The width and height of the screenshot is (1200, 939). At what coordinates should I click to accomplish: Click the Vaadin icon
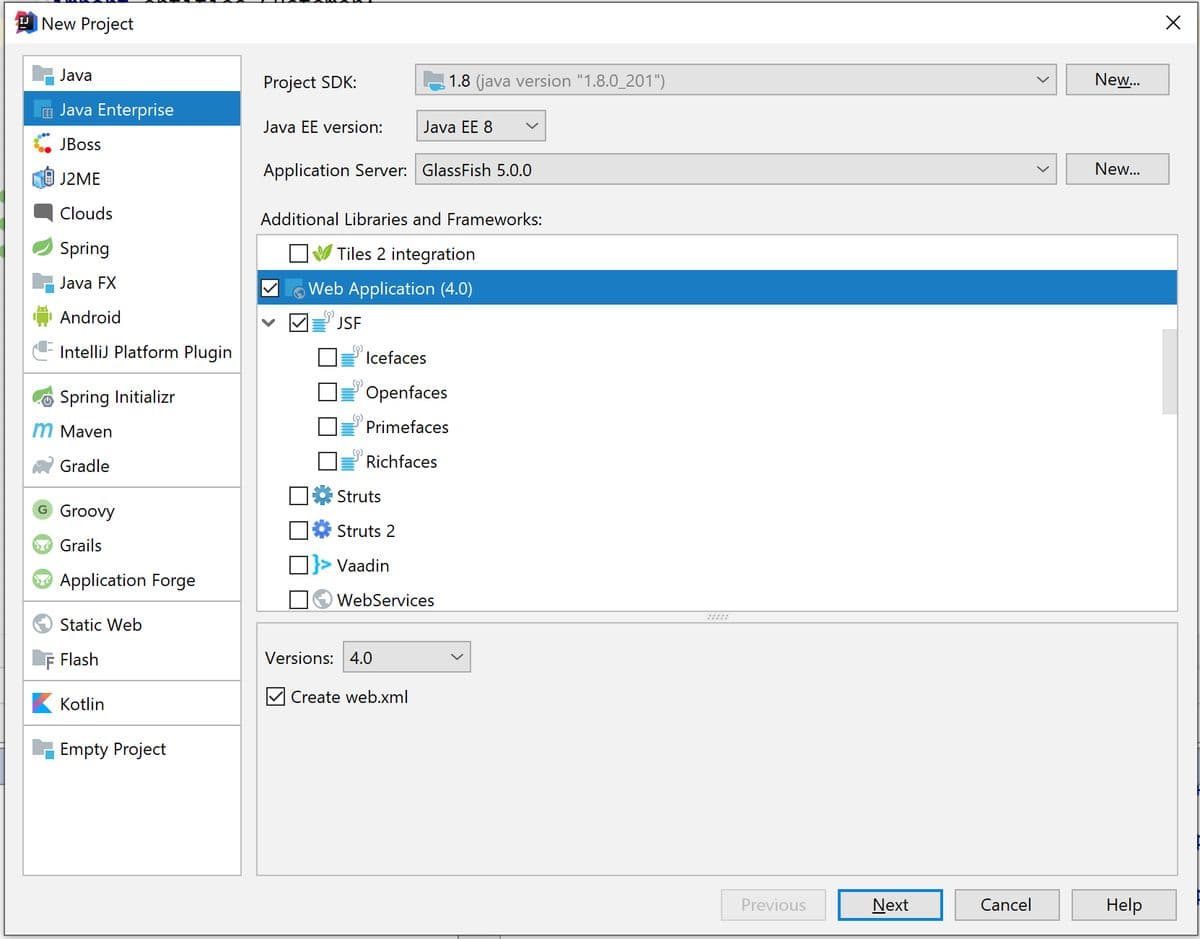(x=322, y=565)
